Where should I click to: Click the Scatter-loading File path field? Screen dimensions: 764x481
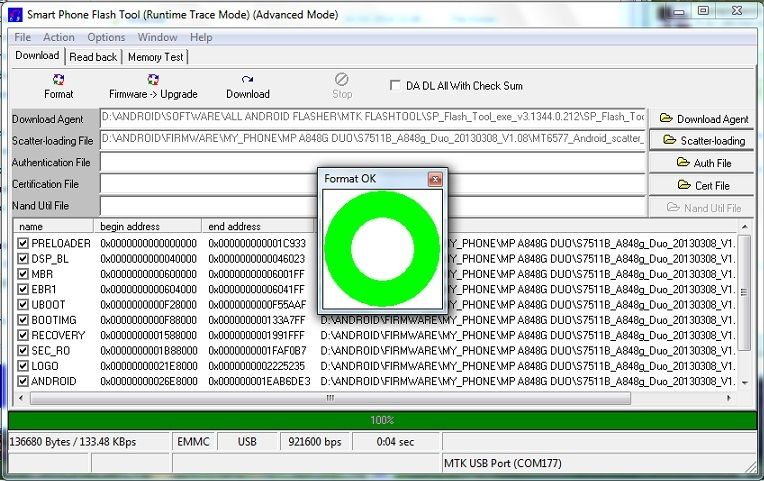click(x=373, y=139)
